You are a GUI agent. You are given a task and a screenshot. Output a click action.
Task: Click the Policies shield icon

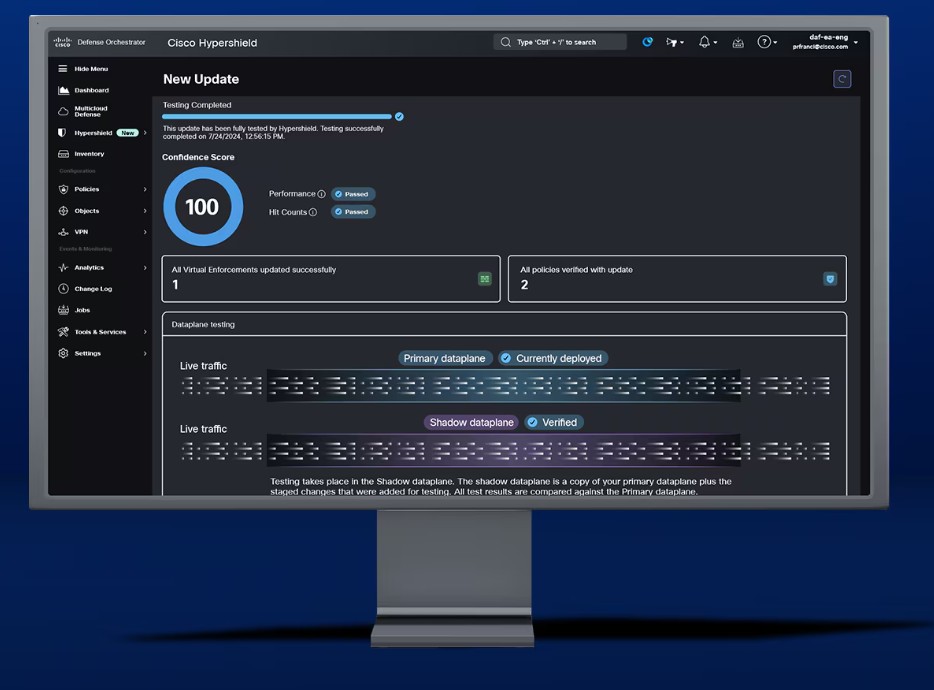point(63,189)
